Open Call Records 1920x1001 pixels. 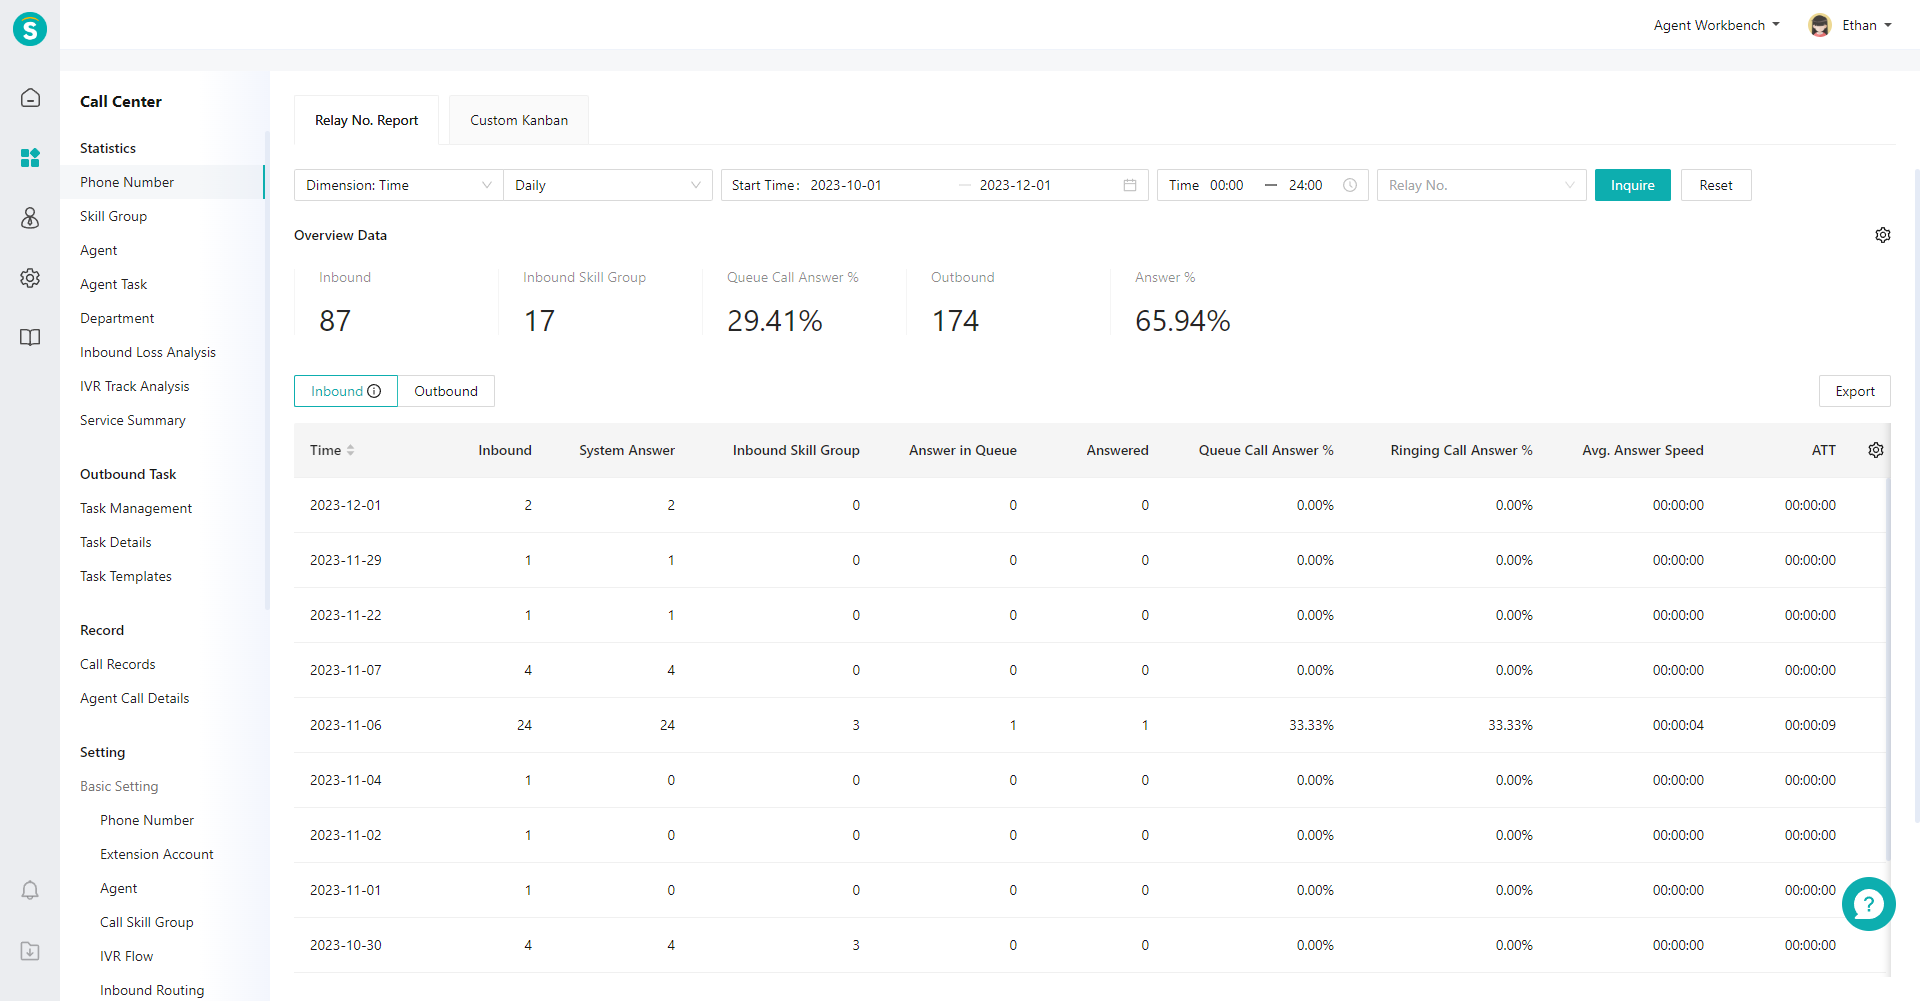pyautogui.click(x=118, y=664)
